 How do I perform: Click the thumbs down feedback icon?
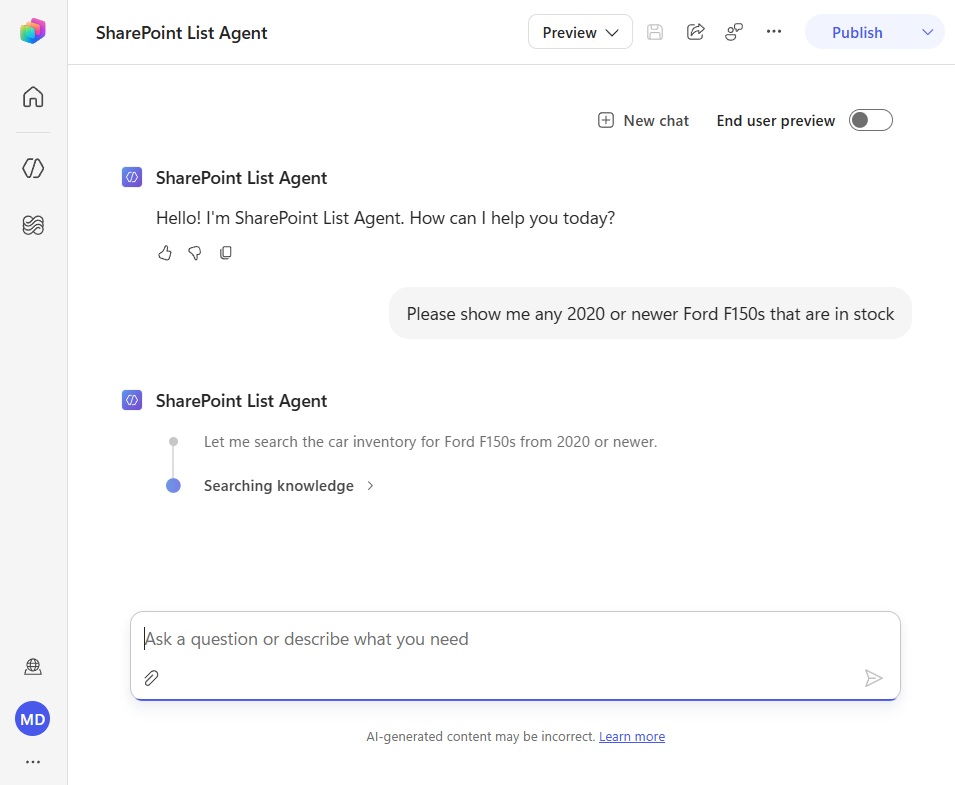[x=195, y=253]
